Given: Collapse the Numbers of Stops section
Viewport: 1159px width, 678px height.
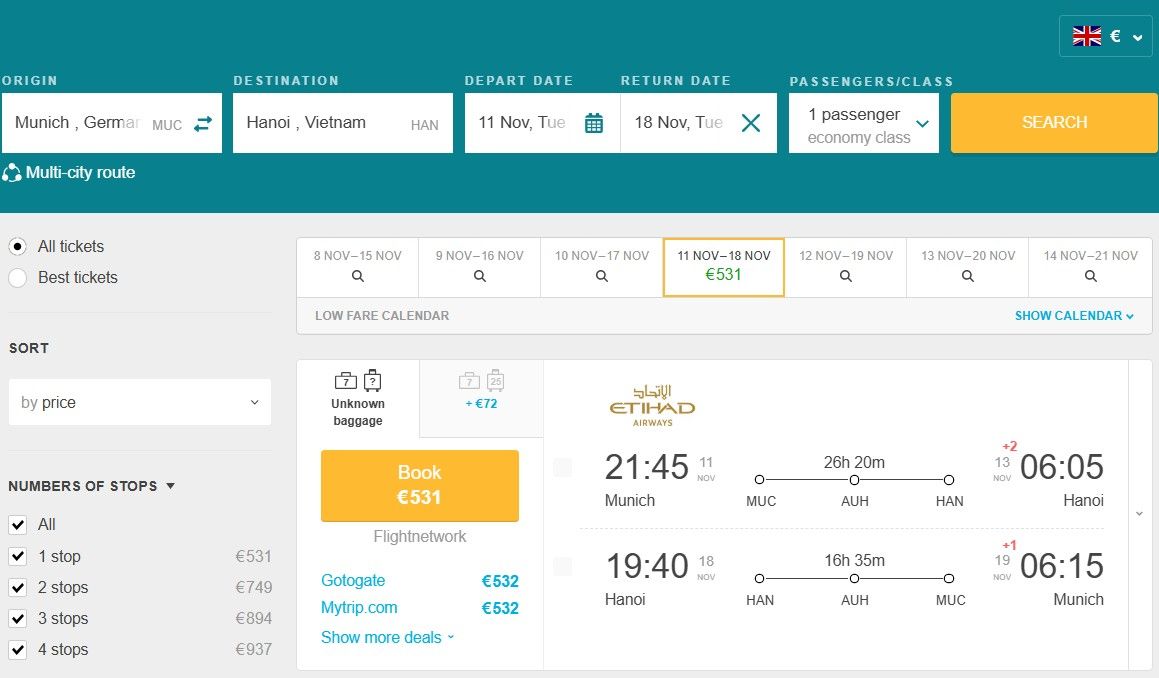Looking at the screenshot, I should point(92,486).
